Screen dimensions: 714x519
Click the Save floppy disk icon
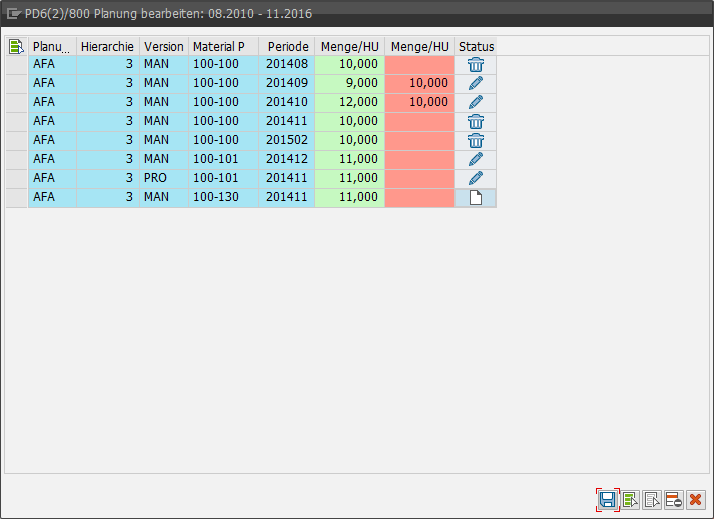607,500
